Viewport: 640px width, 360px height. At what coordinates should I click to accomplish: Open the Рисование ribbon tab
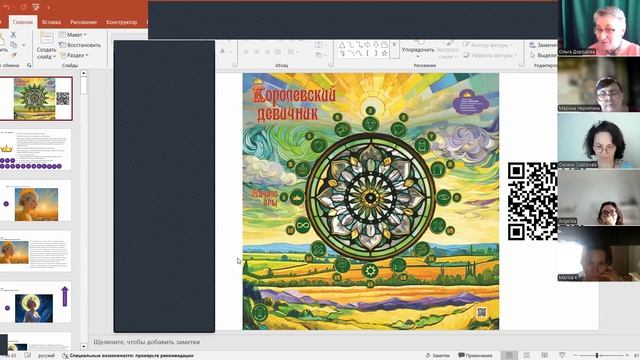[x=83, y=22]
